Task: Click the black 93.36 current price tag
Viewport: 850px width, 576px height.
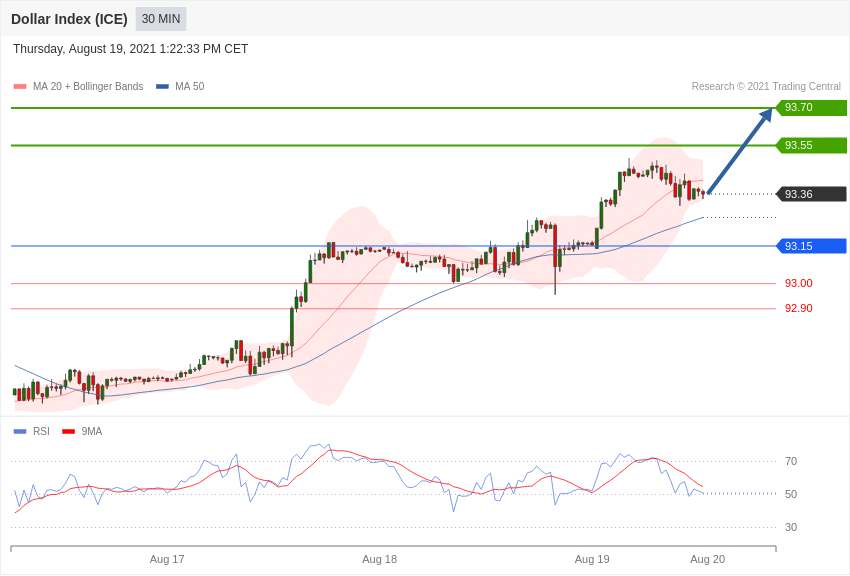Action: pos(812,194)
